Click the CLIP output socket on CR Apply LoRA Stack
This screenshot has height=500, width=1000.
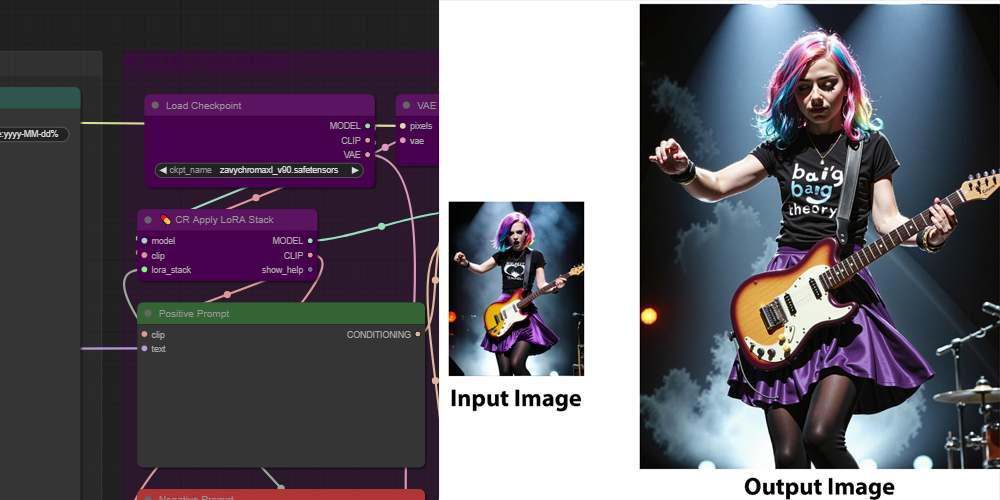click(310, 255)
